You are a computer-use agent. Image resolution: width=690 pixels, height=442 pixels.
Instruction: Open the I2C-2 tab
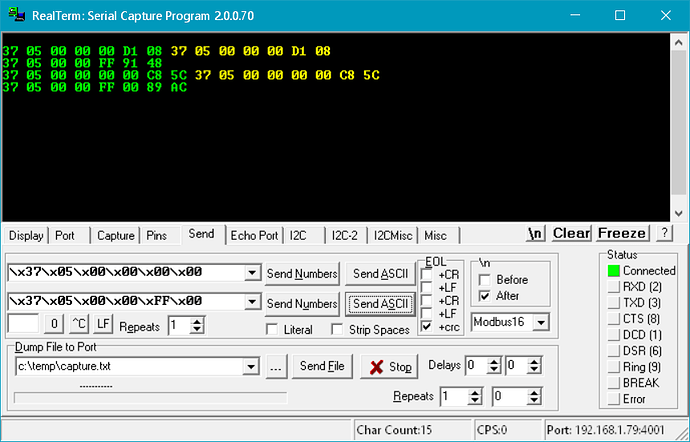(x=345, y=236)
